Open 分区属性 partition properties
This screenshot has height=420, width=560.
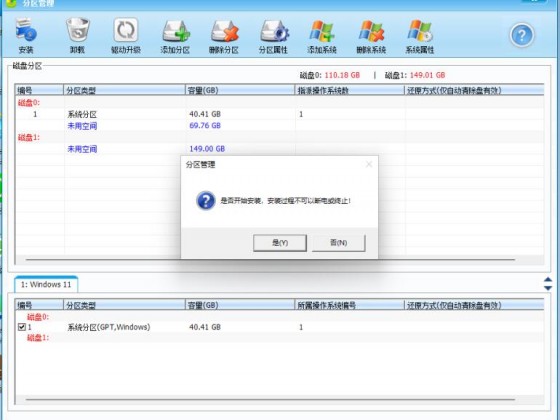[273, 36]
